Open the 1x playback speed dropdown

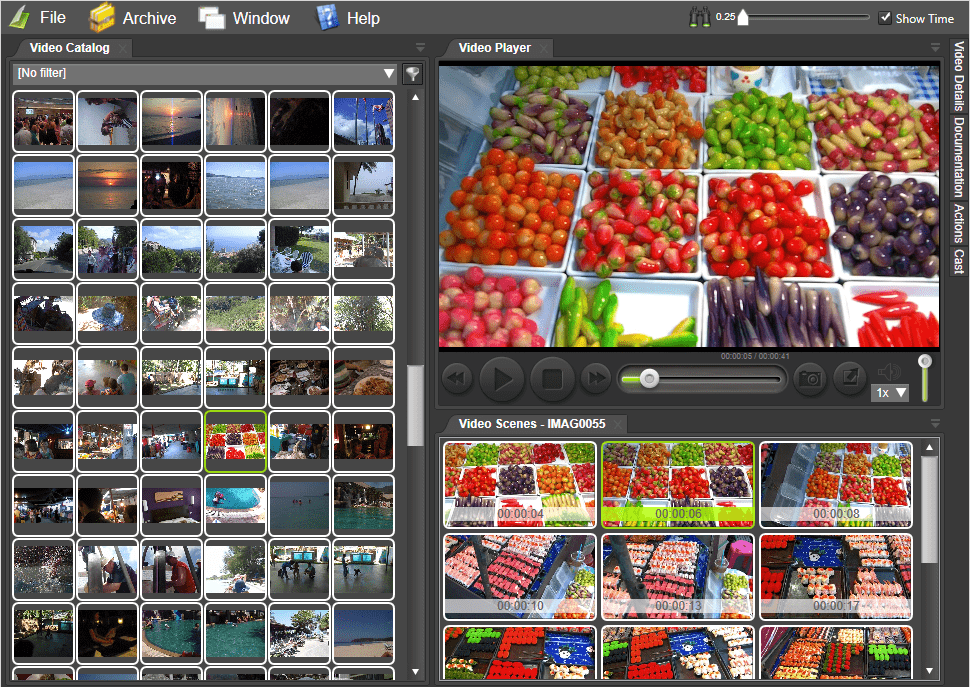click(889, 393)
